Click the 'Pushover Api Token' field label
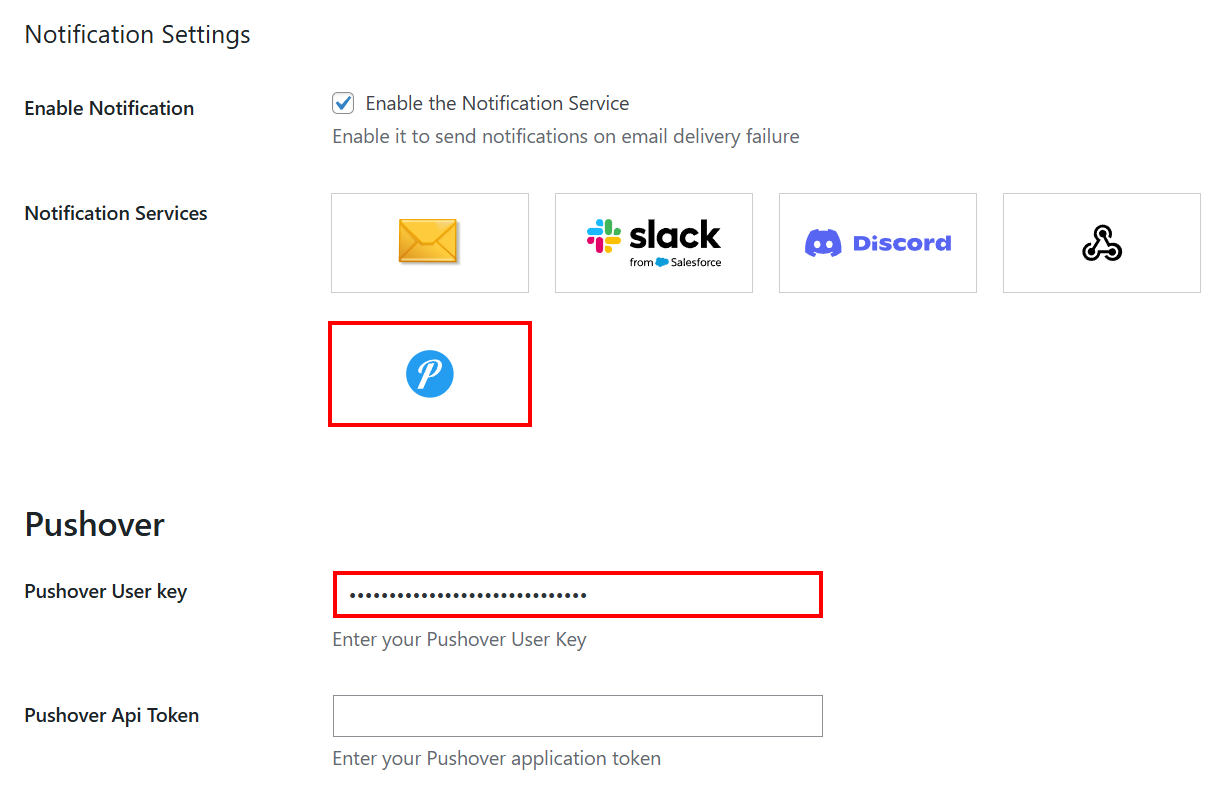 point(112,715)
